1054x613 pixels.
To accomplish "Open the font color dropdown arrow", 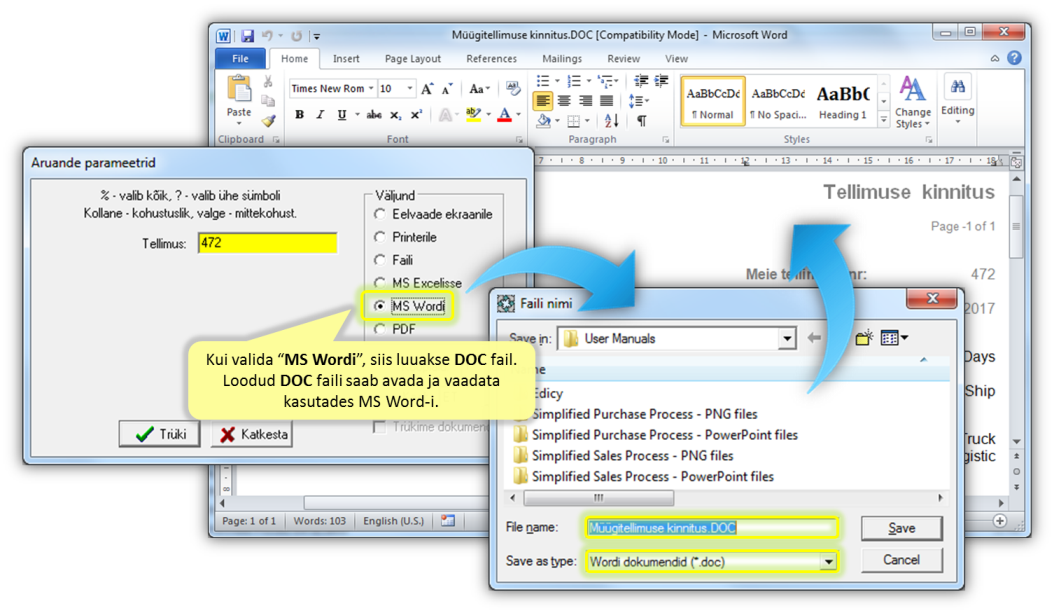I will (519, 115).
